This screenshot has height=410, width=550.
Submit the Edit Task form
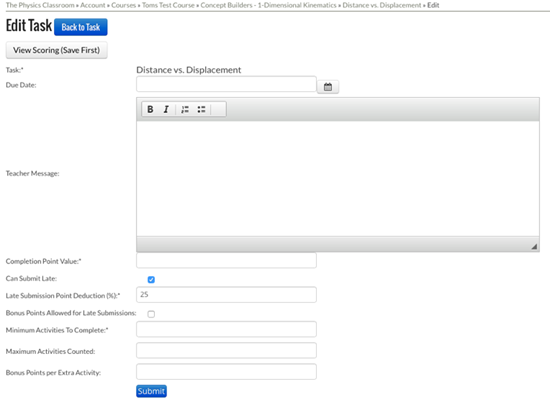coord(151,391)
